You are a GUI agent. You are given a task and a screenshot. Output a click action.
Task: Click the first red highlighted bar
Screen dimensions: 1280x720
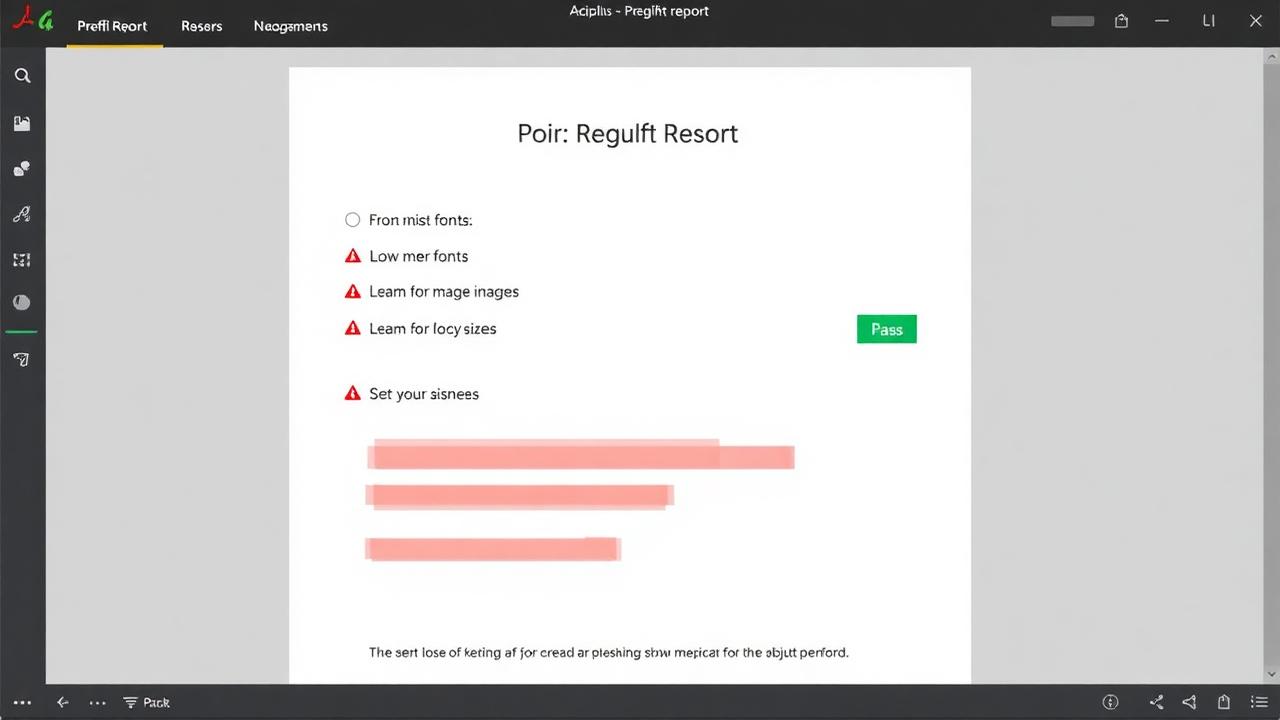pyautogui.click(x=581, y=455)
